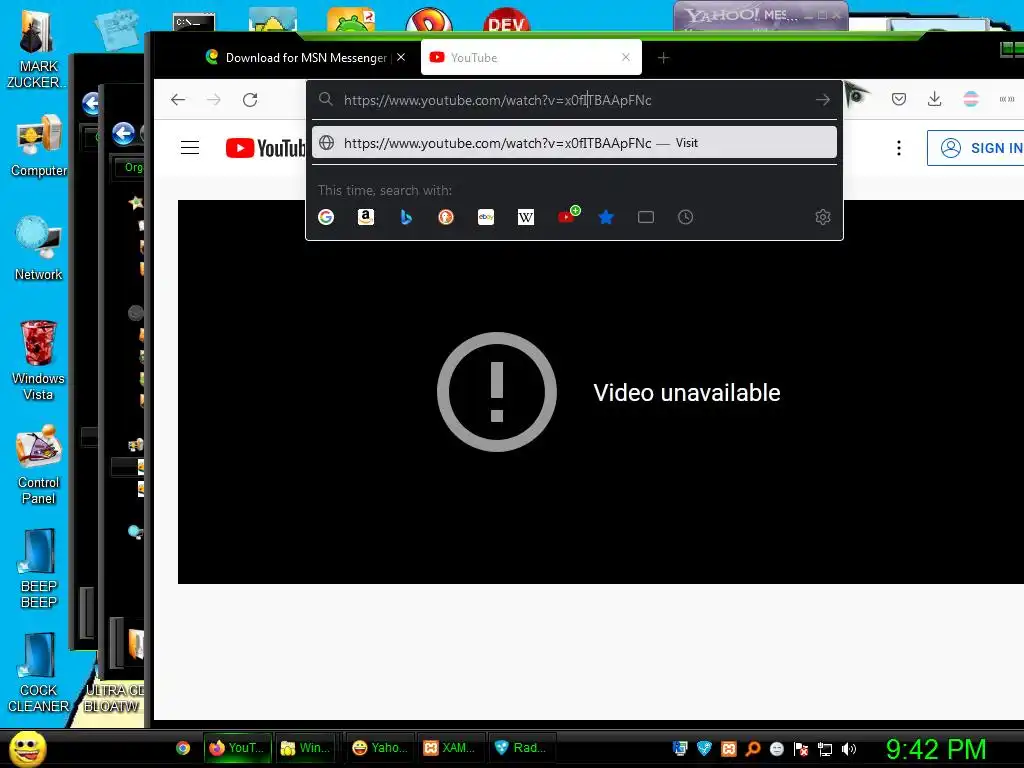Switch to Win... taskbar button

tap(305, 748)
